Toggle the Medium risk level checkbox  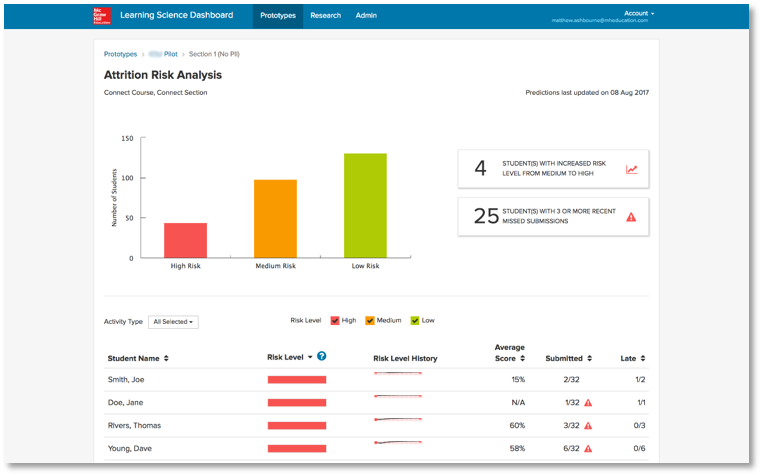370,321
